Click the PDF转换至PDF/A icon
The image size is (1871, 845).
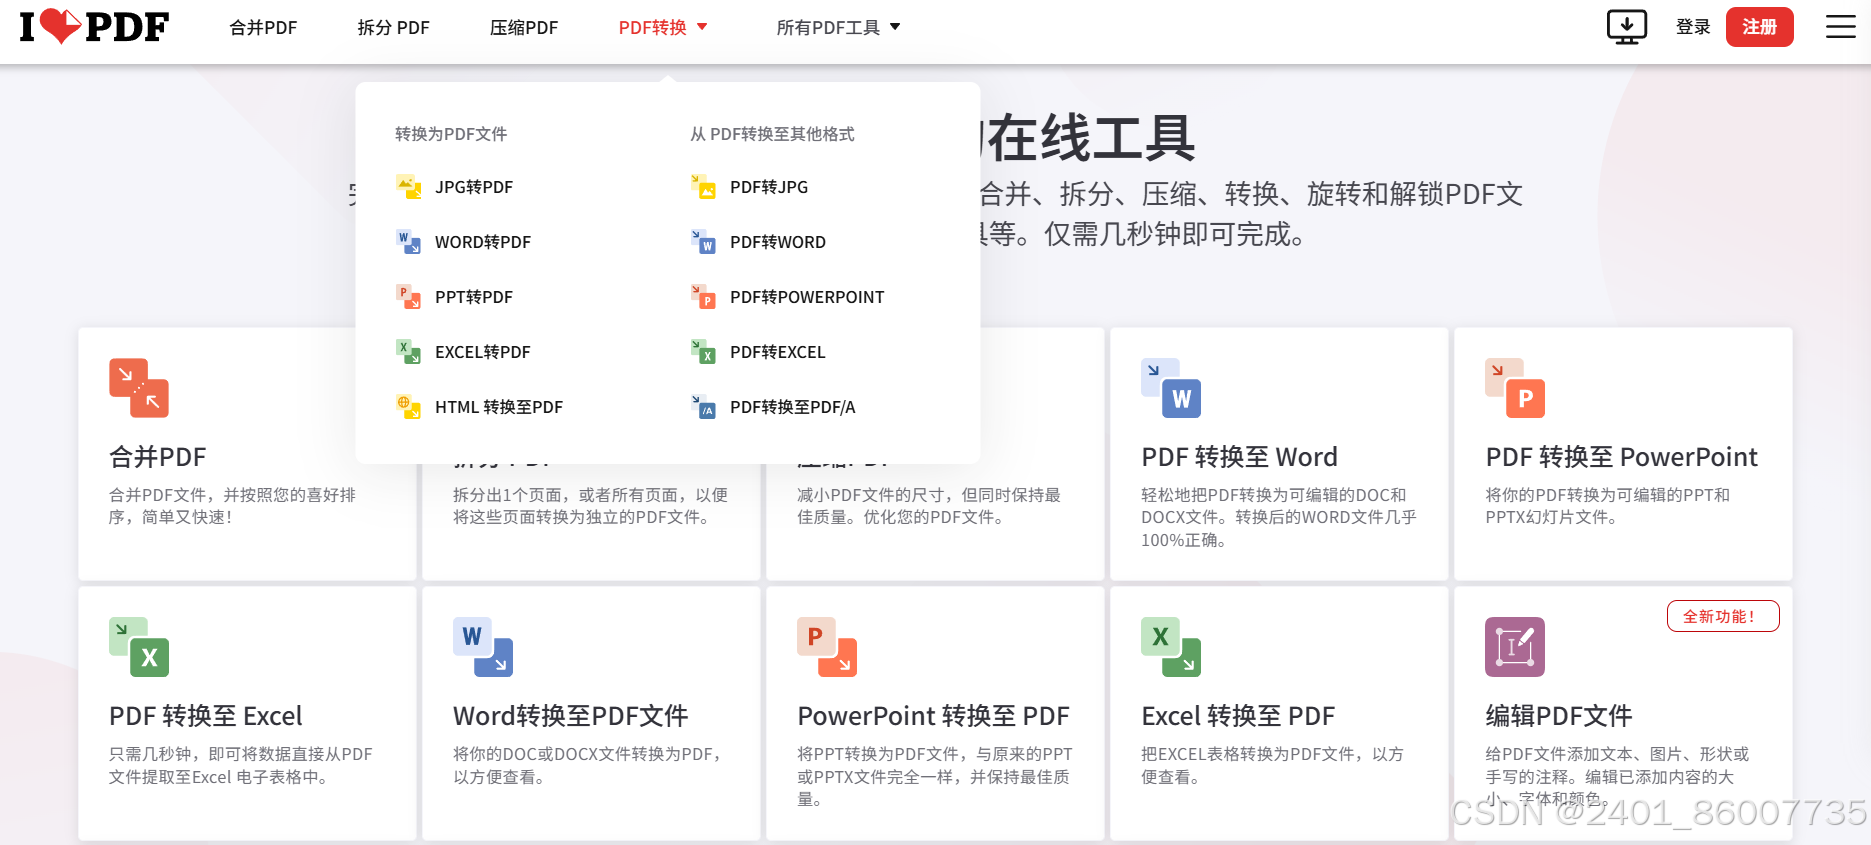(703, 407)
